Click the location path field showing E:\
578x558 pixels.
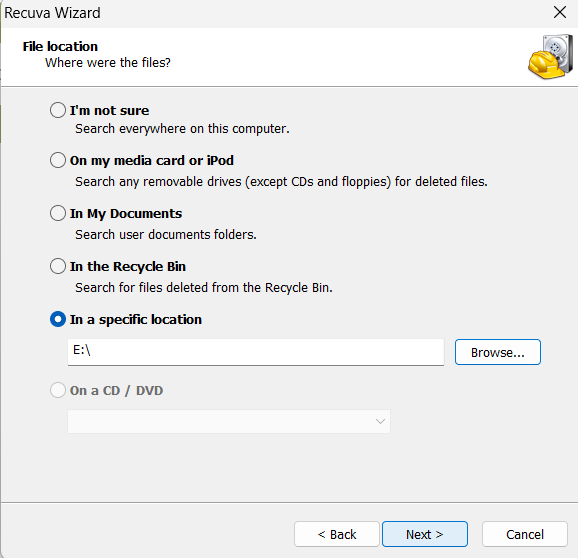coord(256,352)
